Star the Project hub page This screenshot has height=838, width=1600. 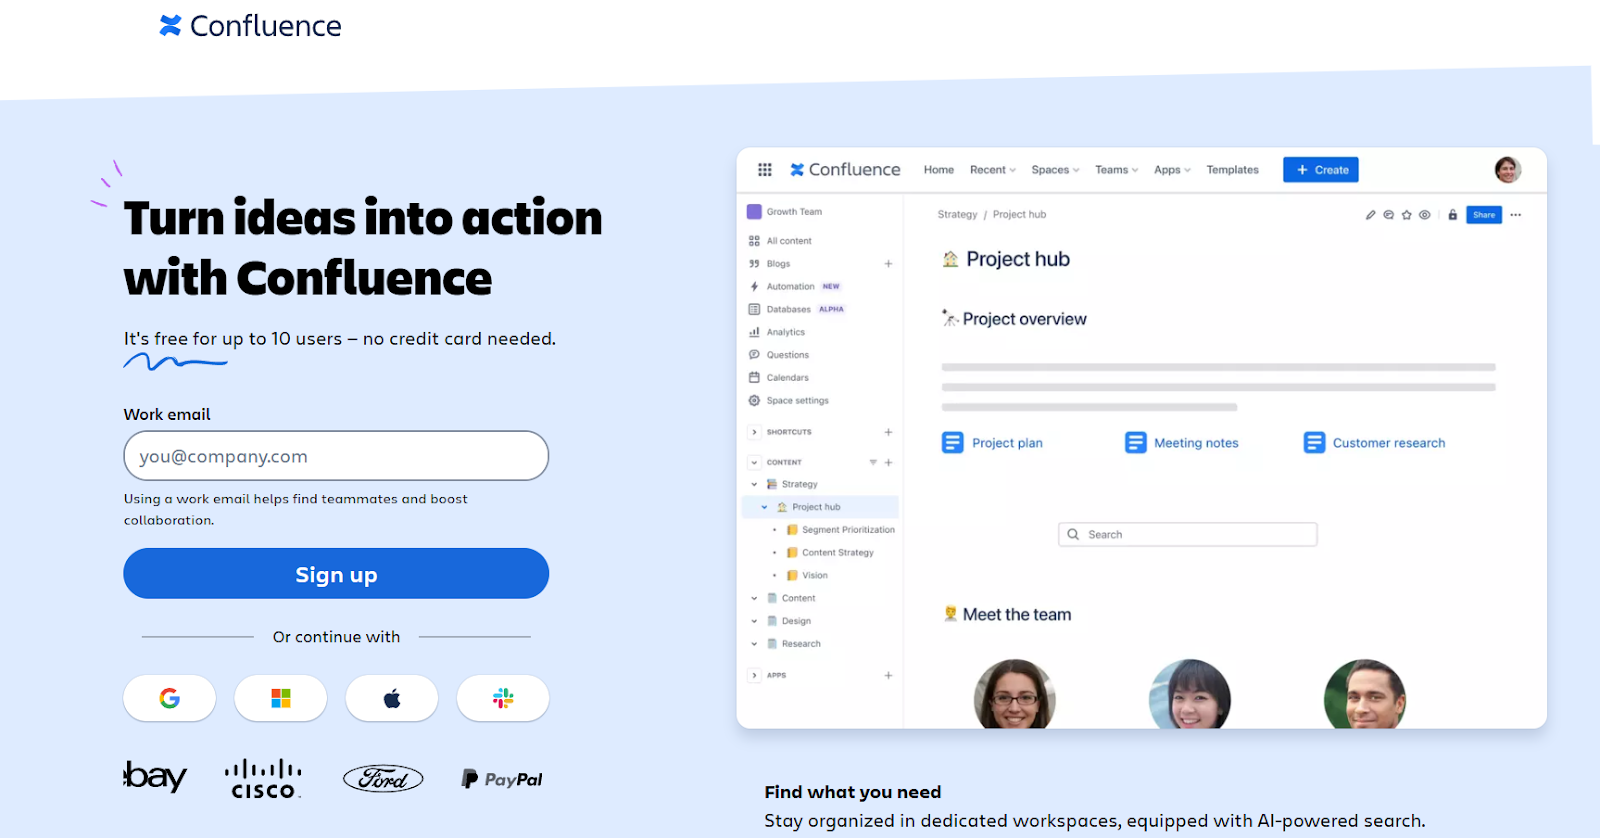tap(1407, 215)
